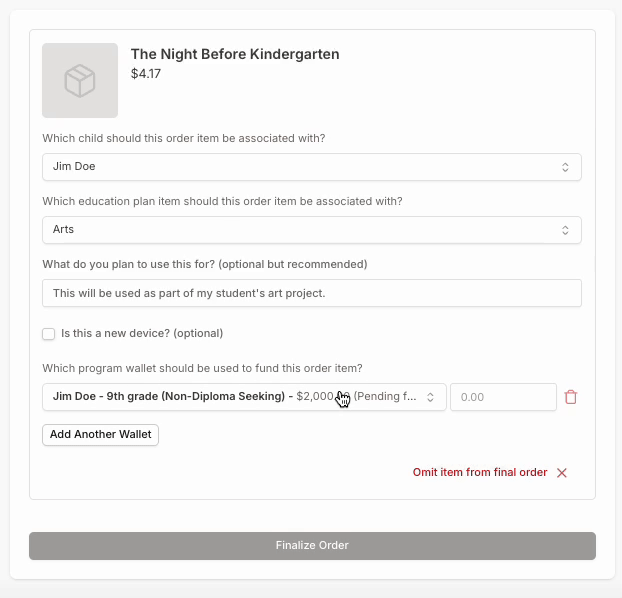Click the 'Is this a new device? (optional)' label
622x598 pixels.
click(x=142, y=333)
